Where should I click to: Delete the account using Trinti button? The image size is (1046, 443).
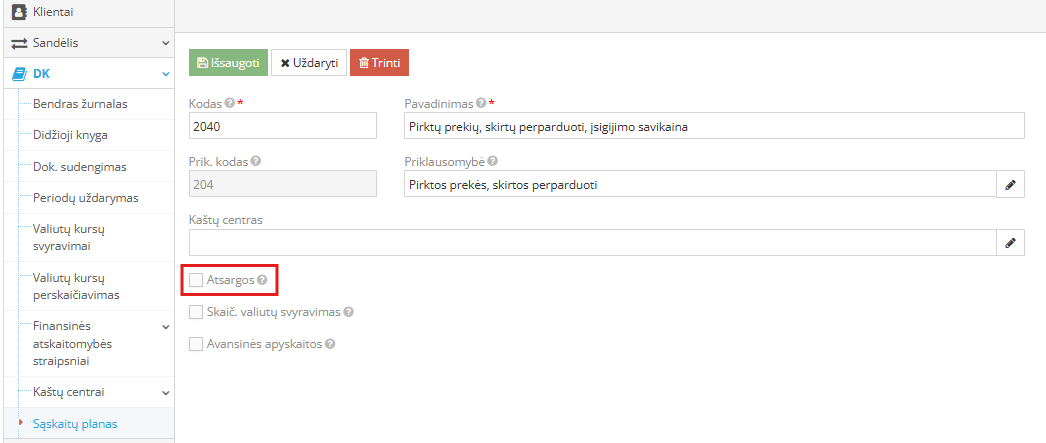pyautogui.click(x=380, y=63)
